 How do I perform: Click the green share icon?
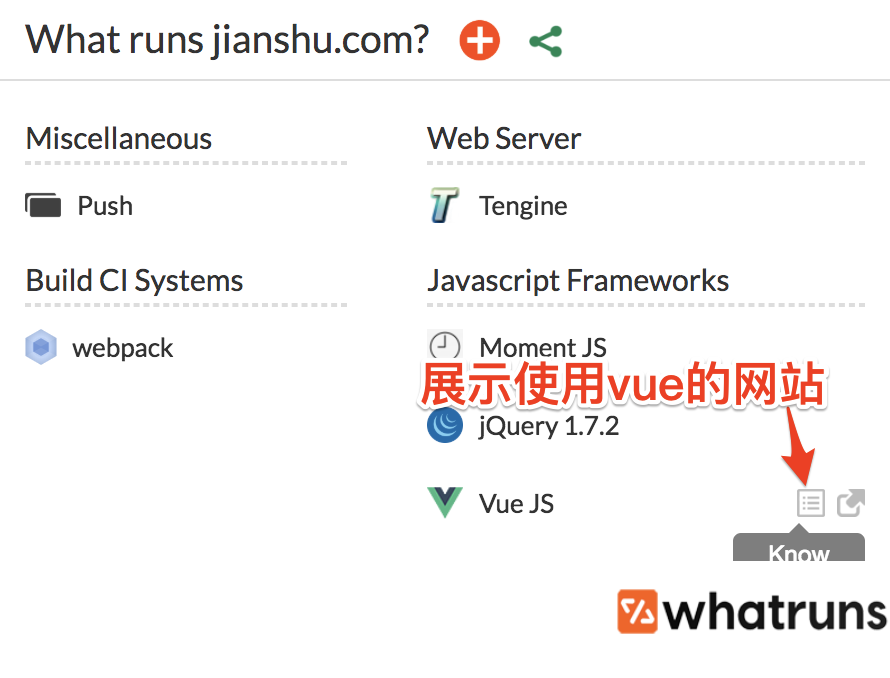pos(545,41)
